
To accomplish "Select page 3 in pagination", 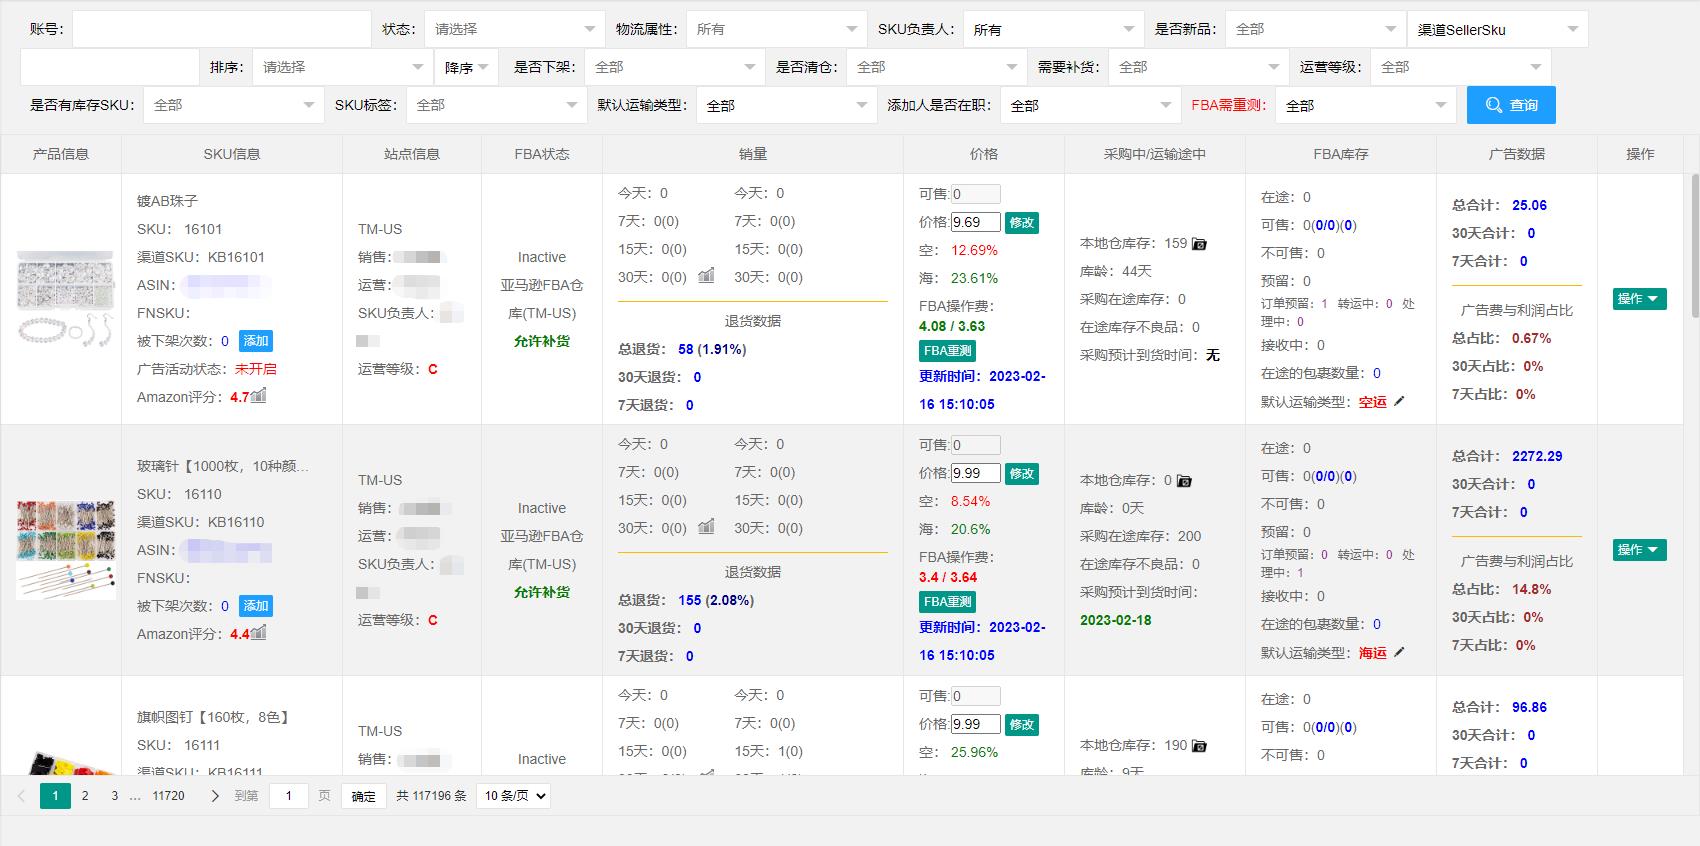I will tap(114, 796).
